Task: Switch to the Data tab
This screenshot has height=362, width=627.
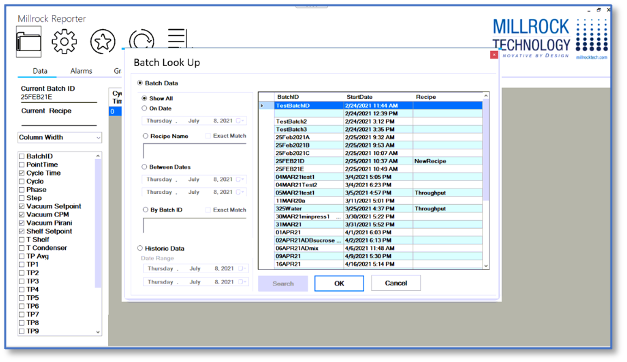Action: click(40, 71)
